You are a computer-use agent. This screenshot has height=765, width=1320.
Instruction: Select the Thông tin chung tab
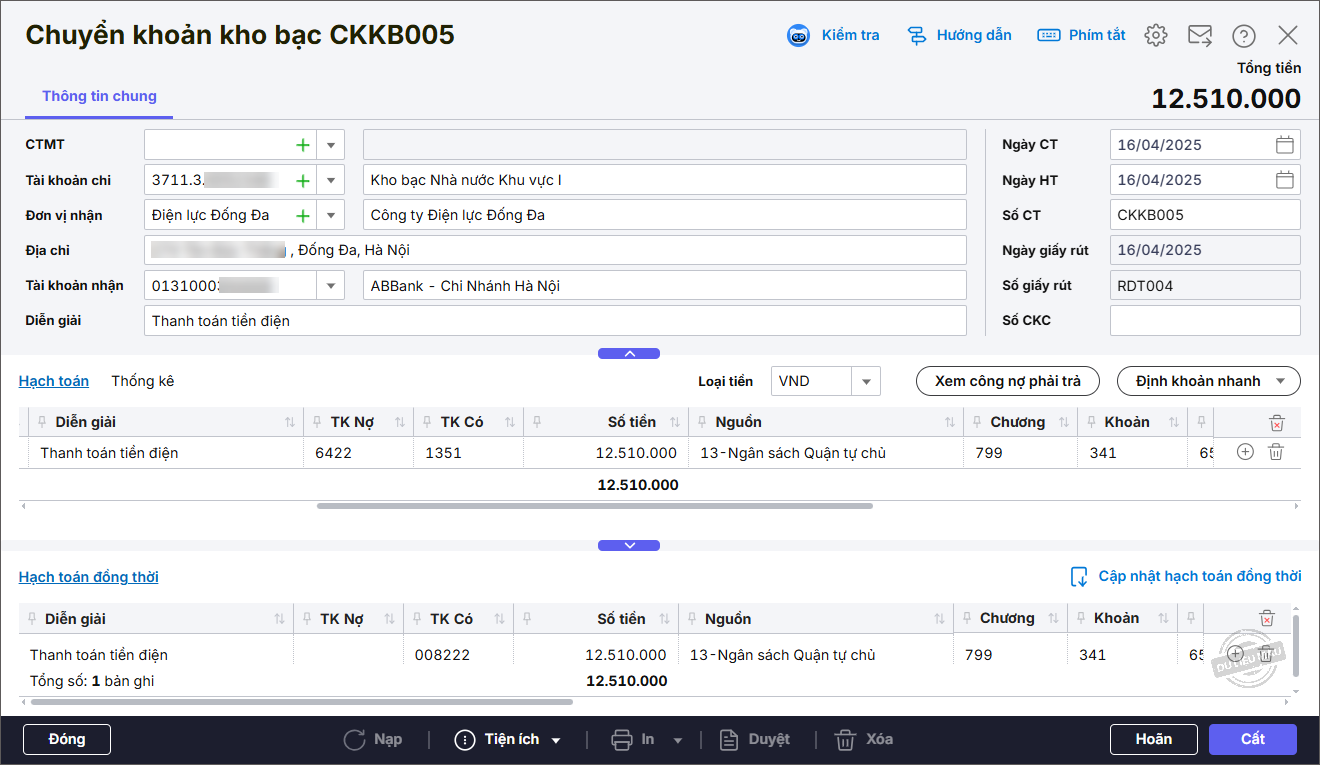99,97
